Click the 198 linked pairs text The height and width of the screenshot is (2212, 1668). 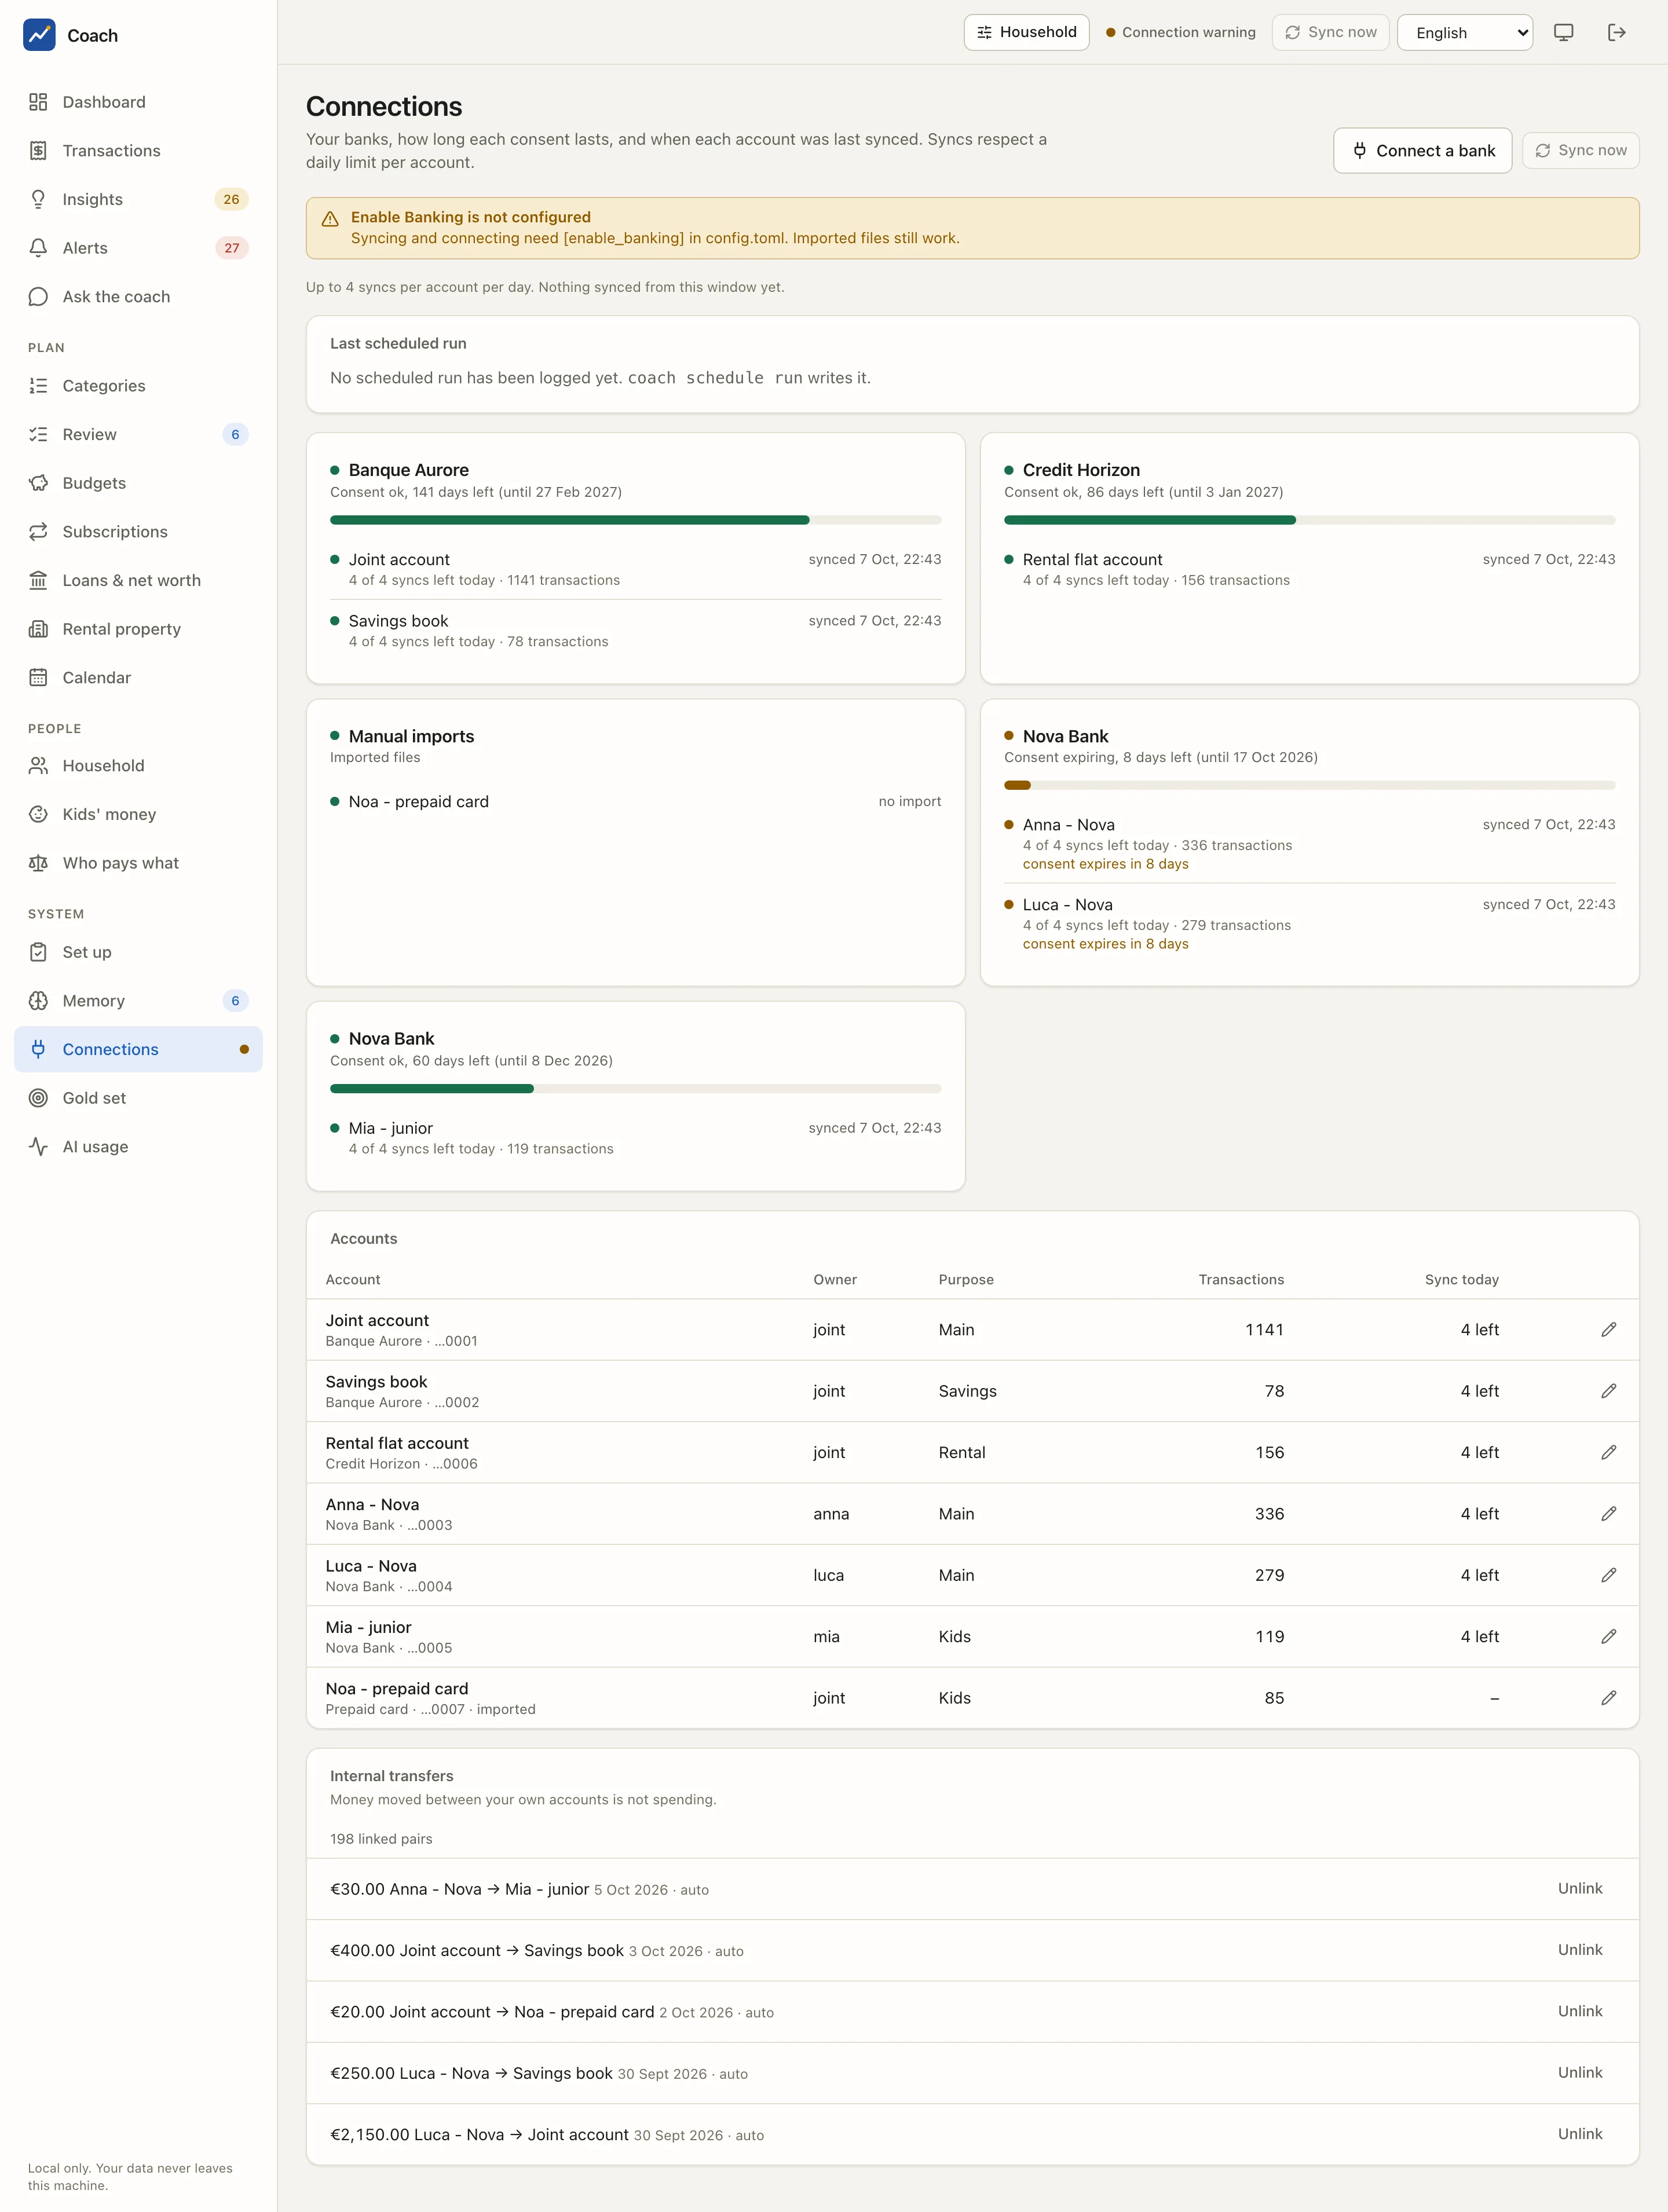pos(381,1839)
